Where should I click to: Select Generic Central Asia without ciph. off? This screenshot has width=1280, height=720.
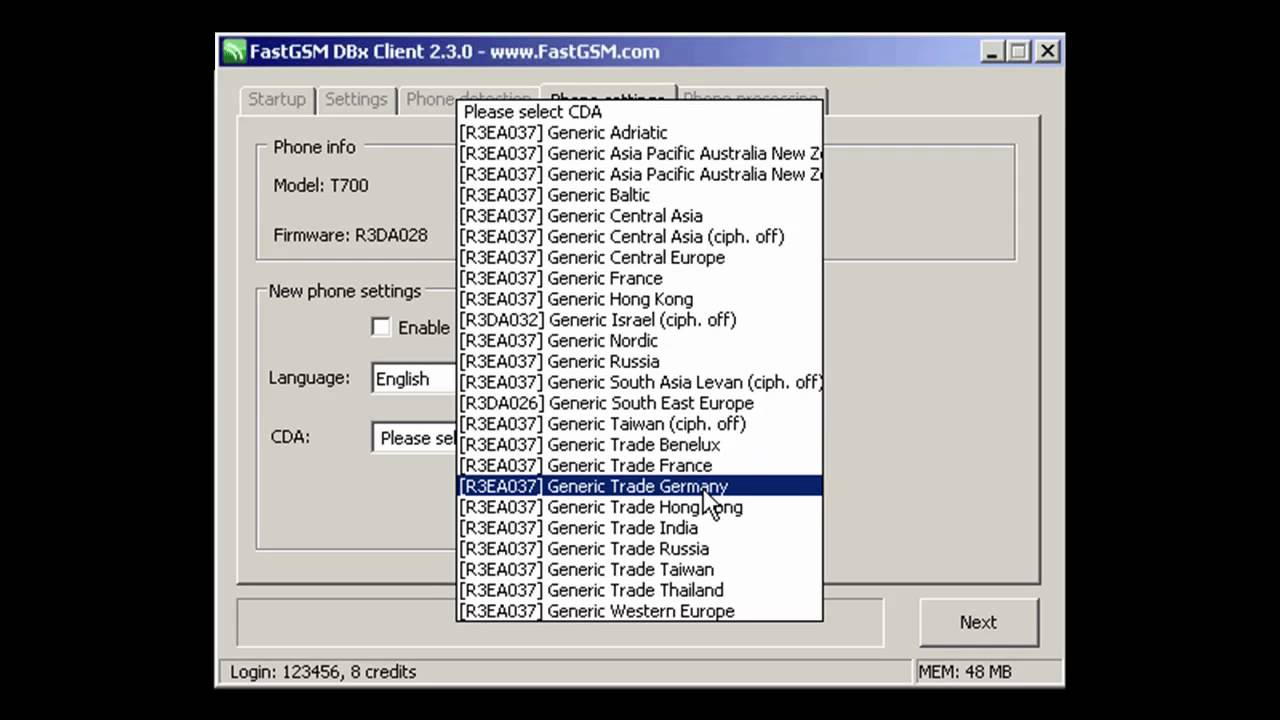click(640, 216)
